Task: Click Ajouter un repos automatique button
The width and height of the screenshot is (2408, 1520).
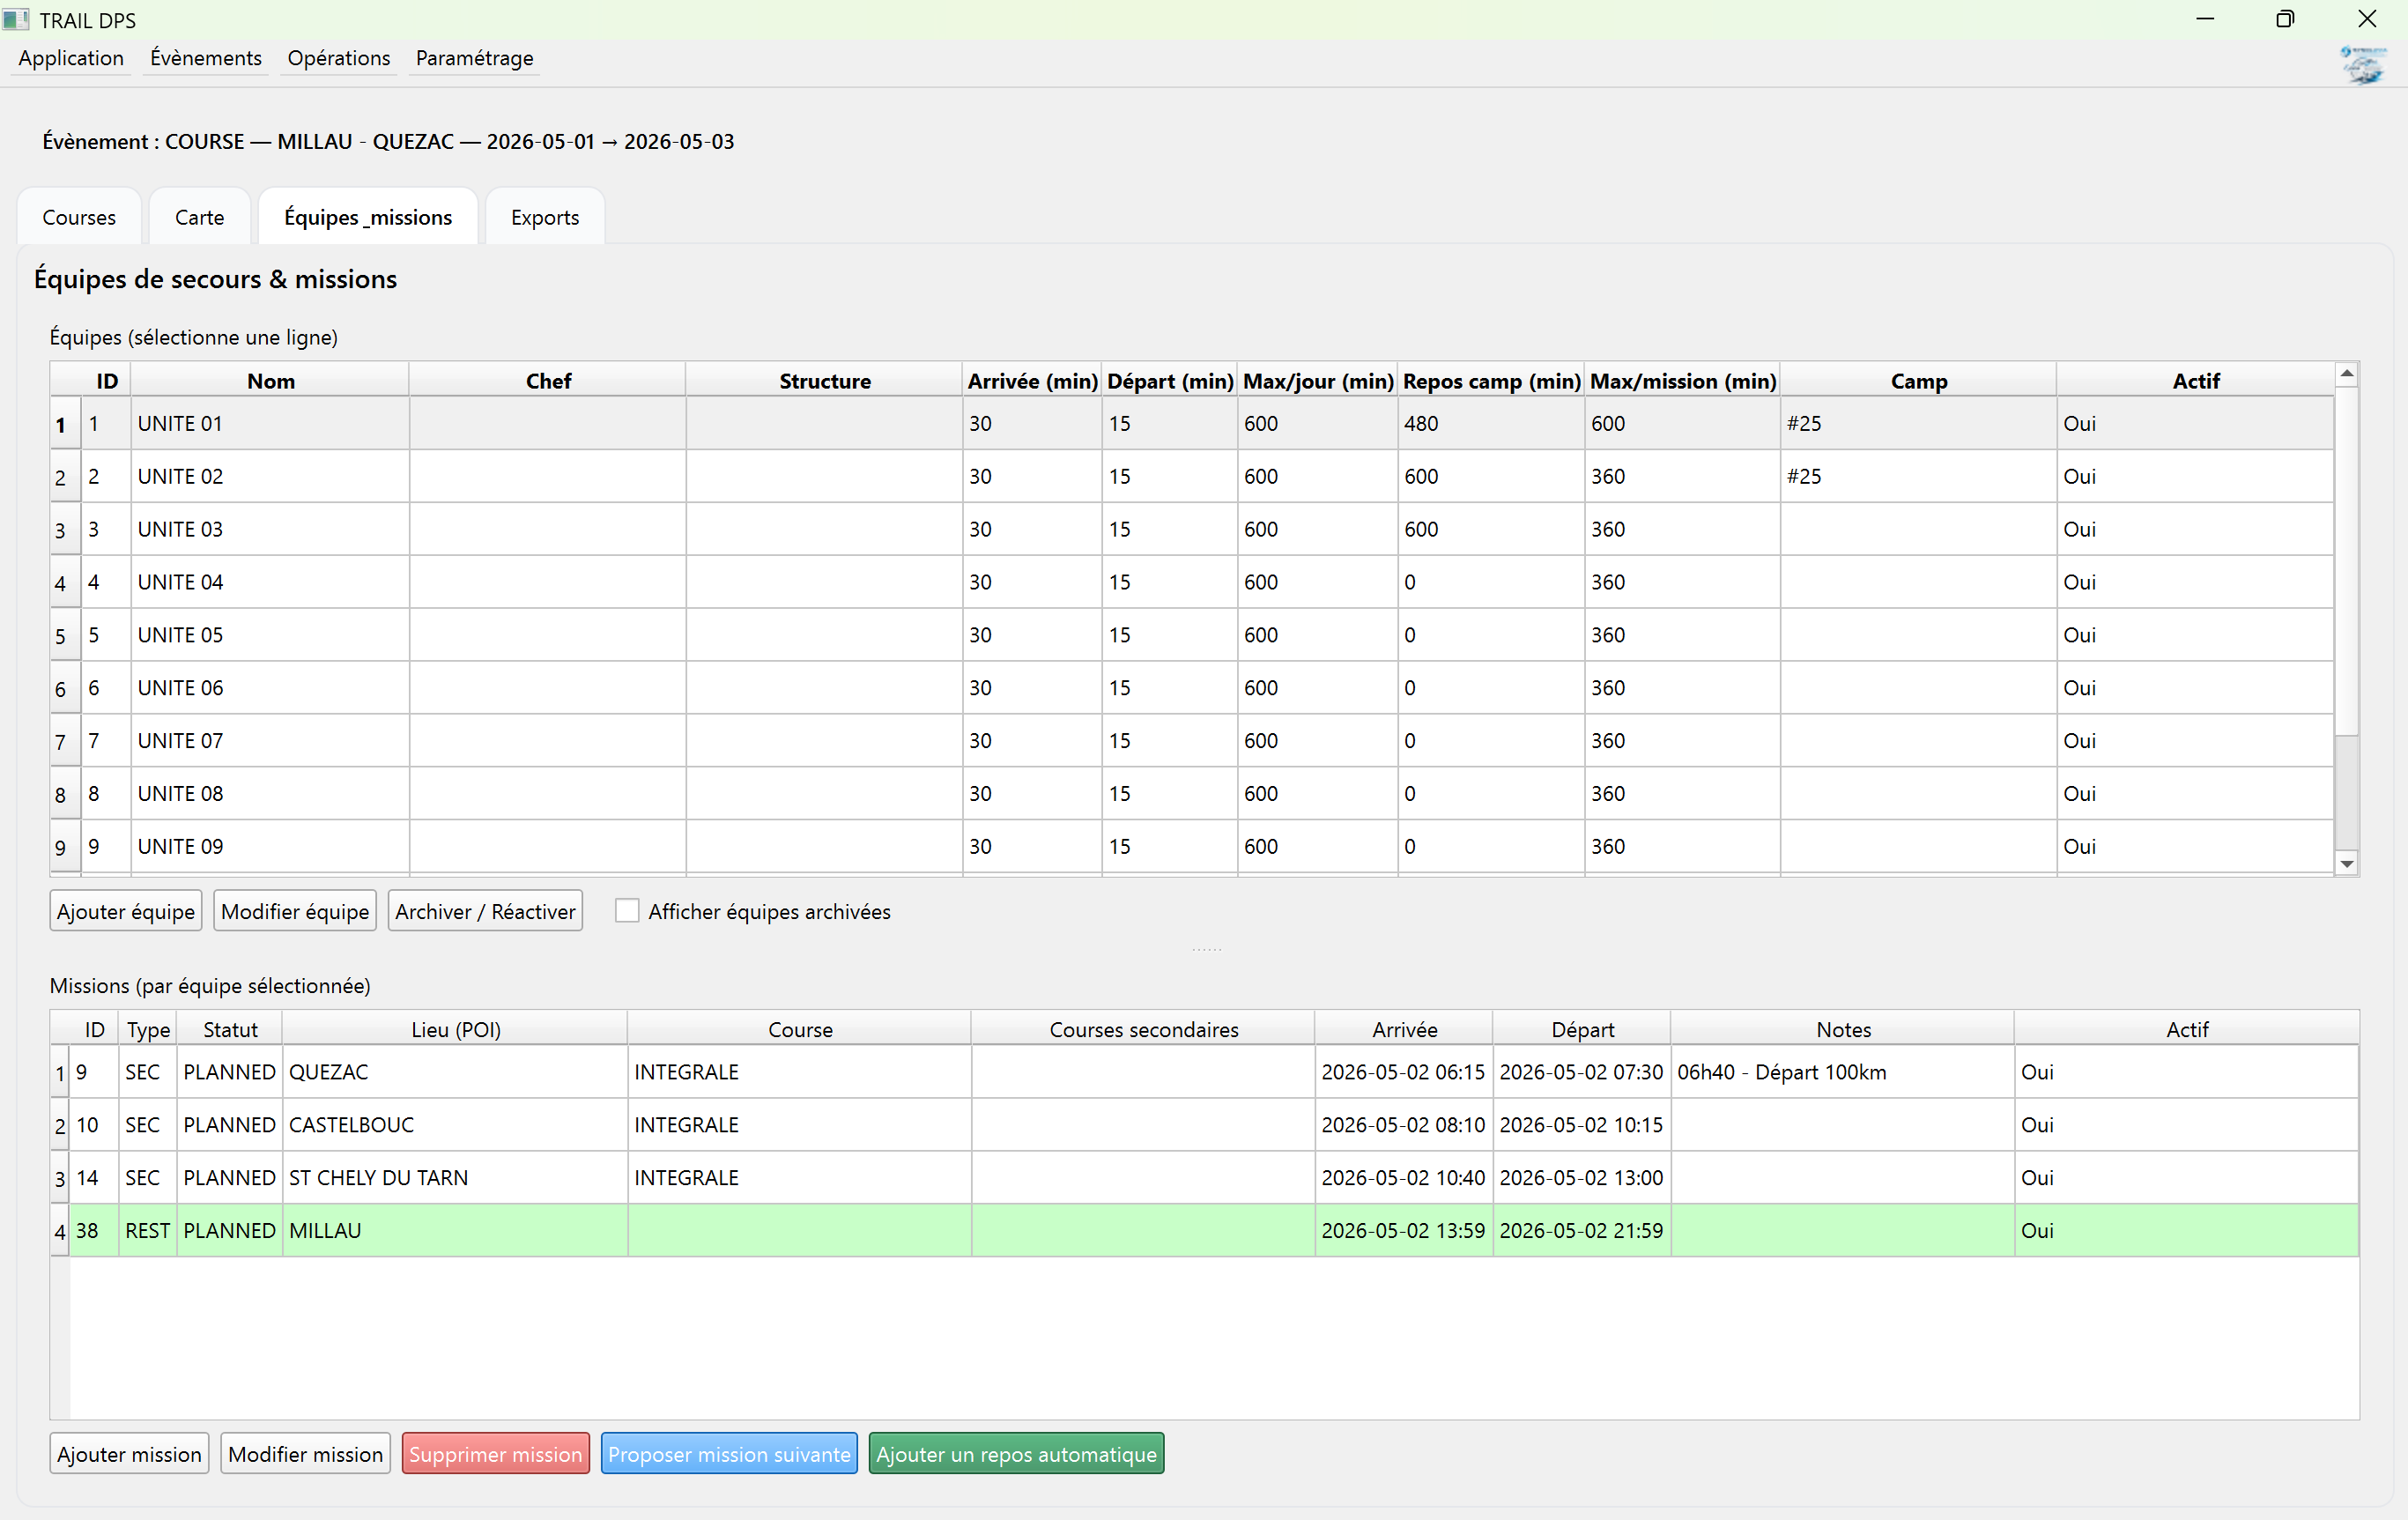Action: tap(1016, 1454)
